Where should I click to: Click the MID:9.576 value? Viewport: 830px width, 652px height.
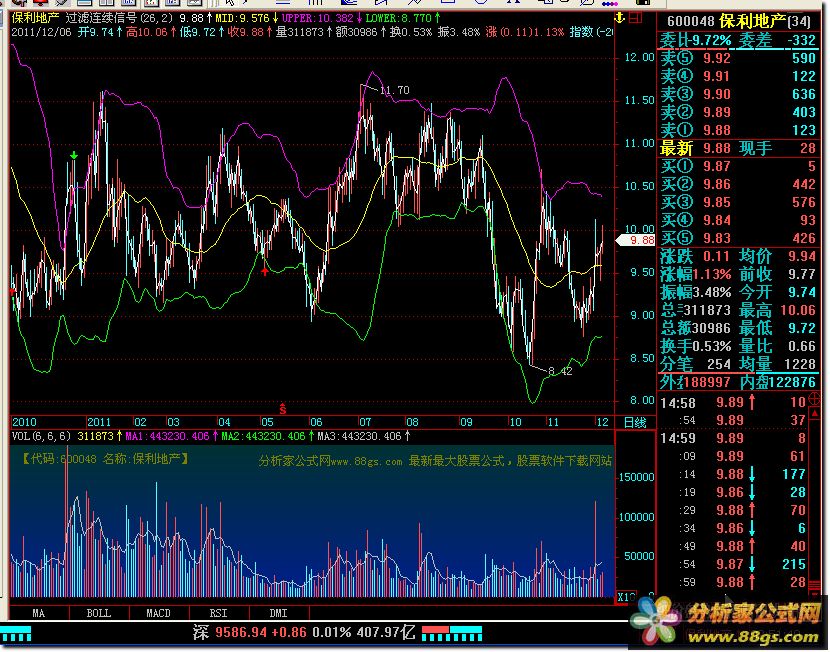point(243,18)
